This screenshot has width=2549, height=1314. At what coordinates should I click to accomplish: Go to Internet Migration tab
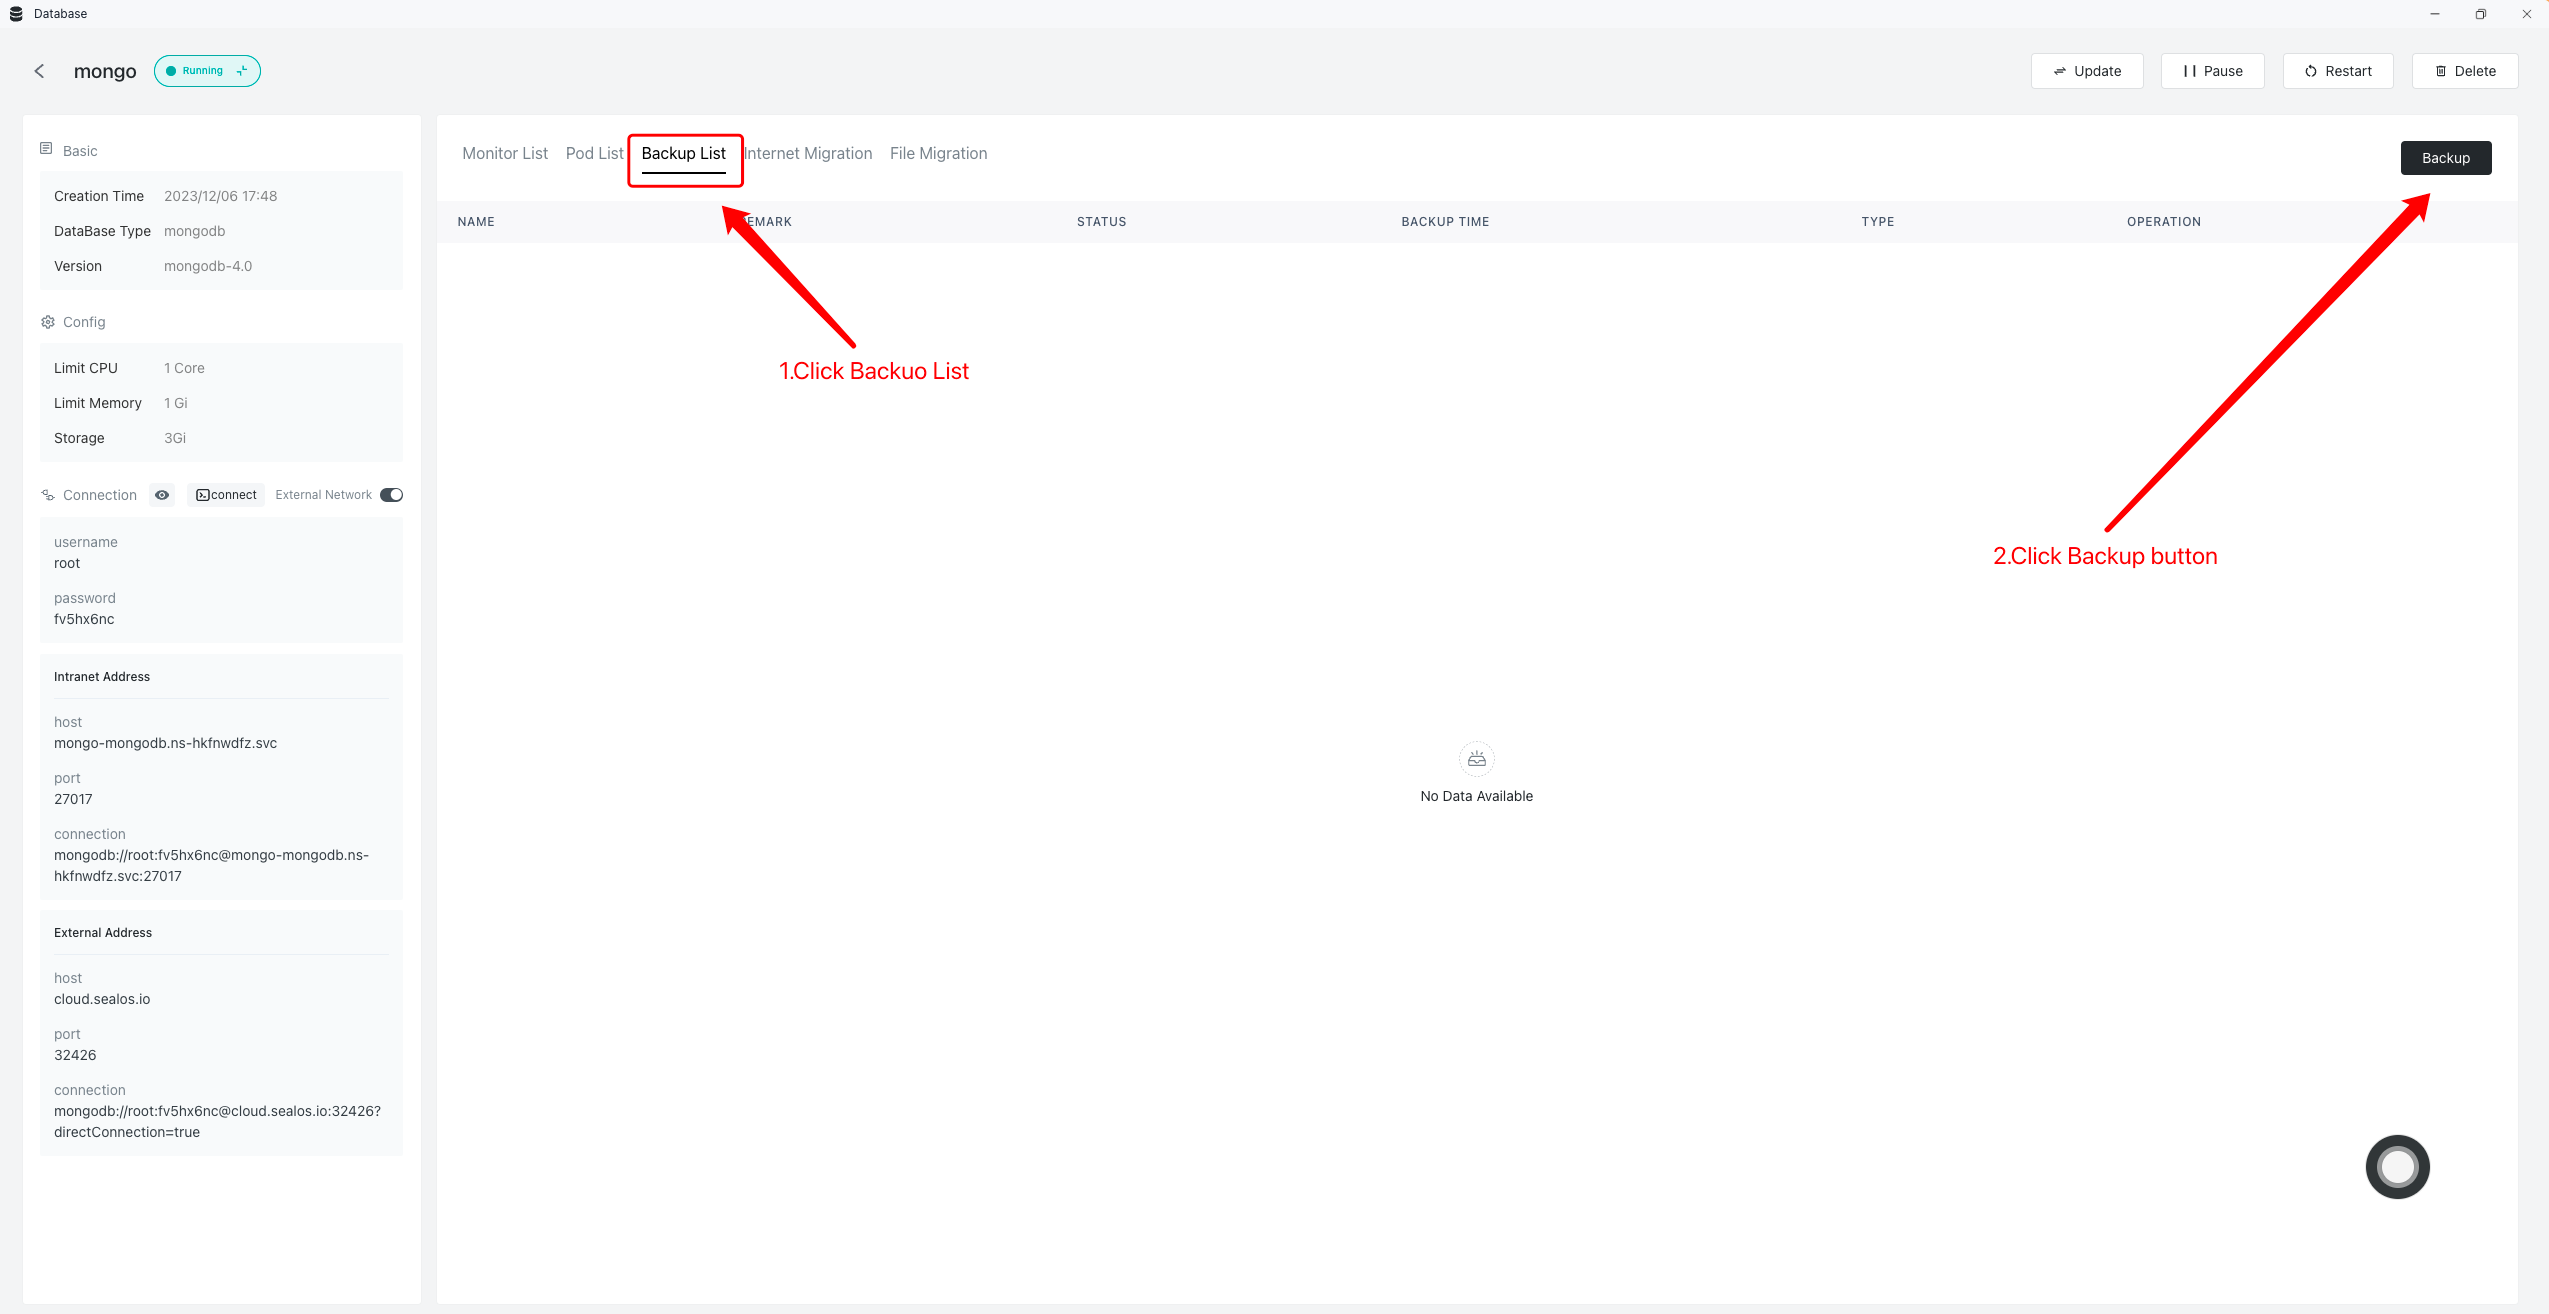point(808,153)
